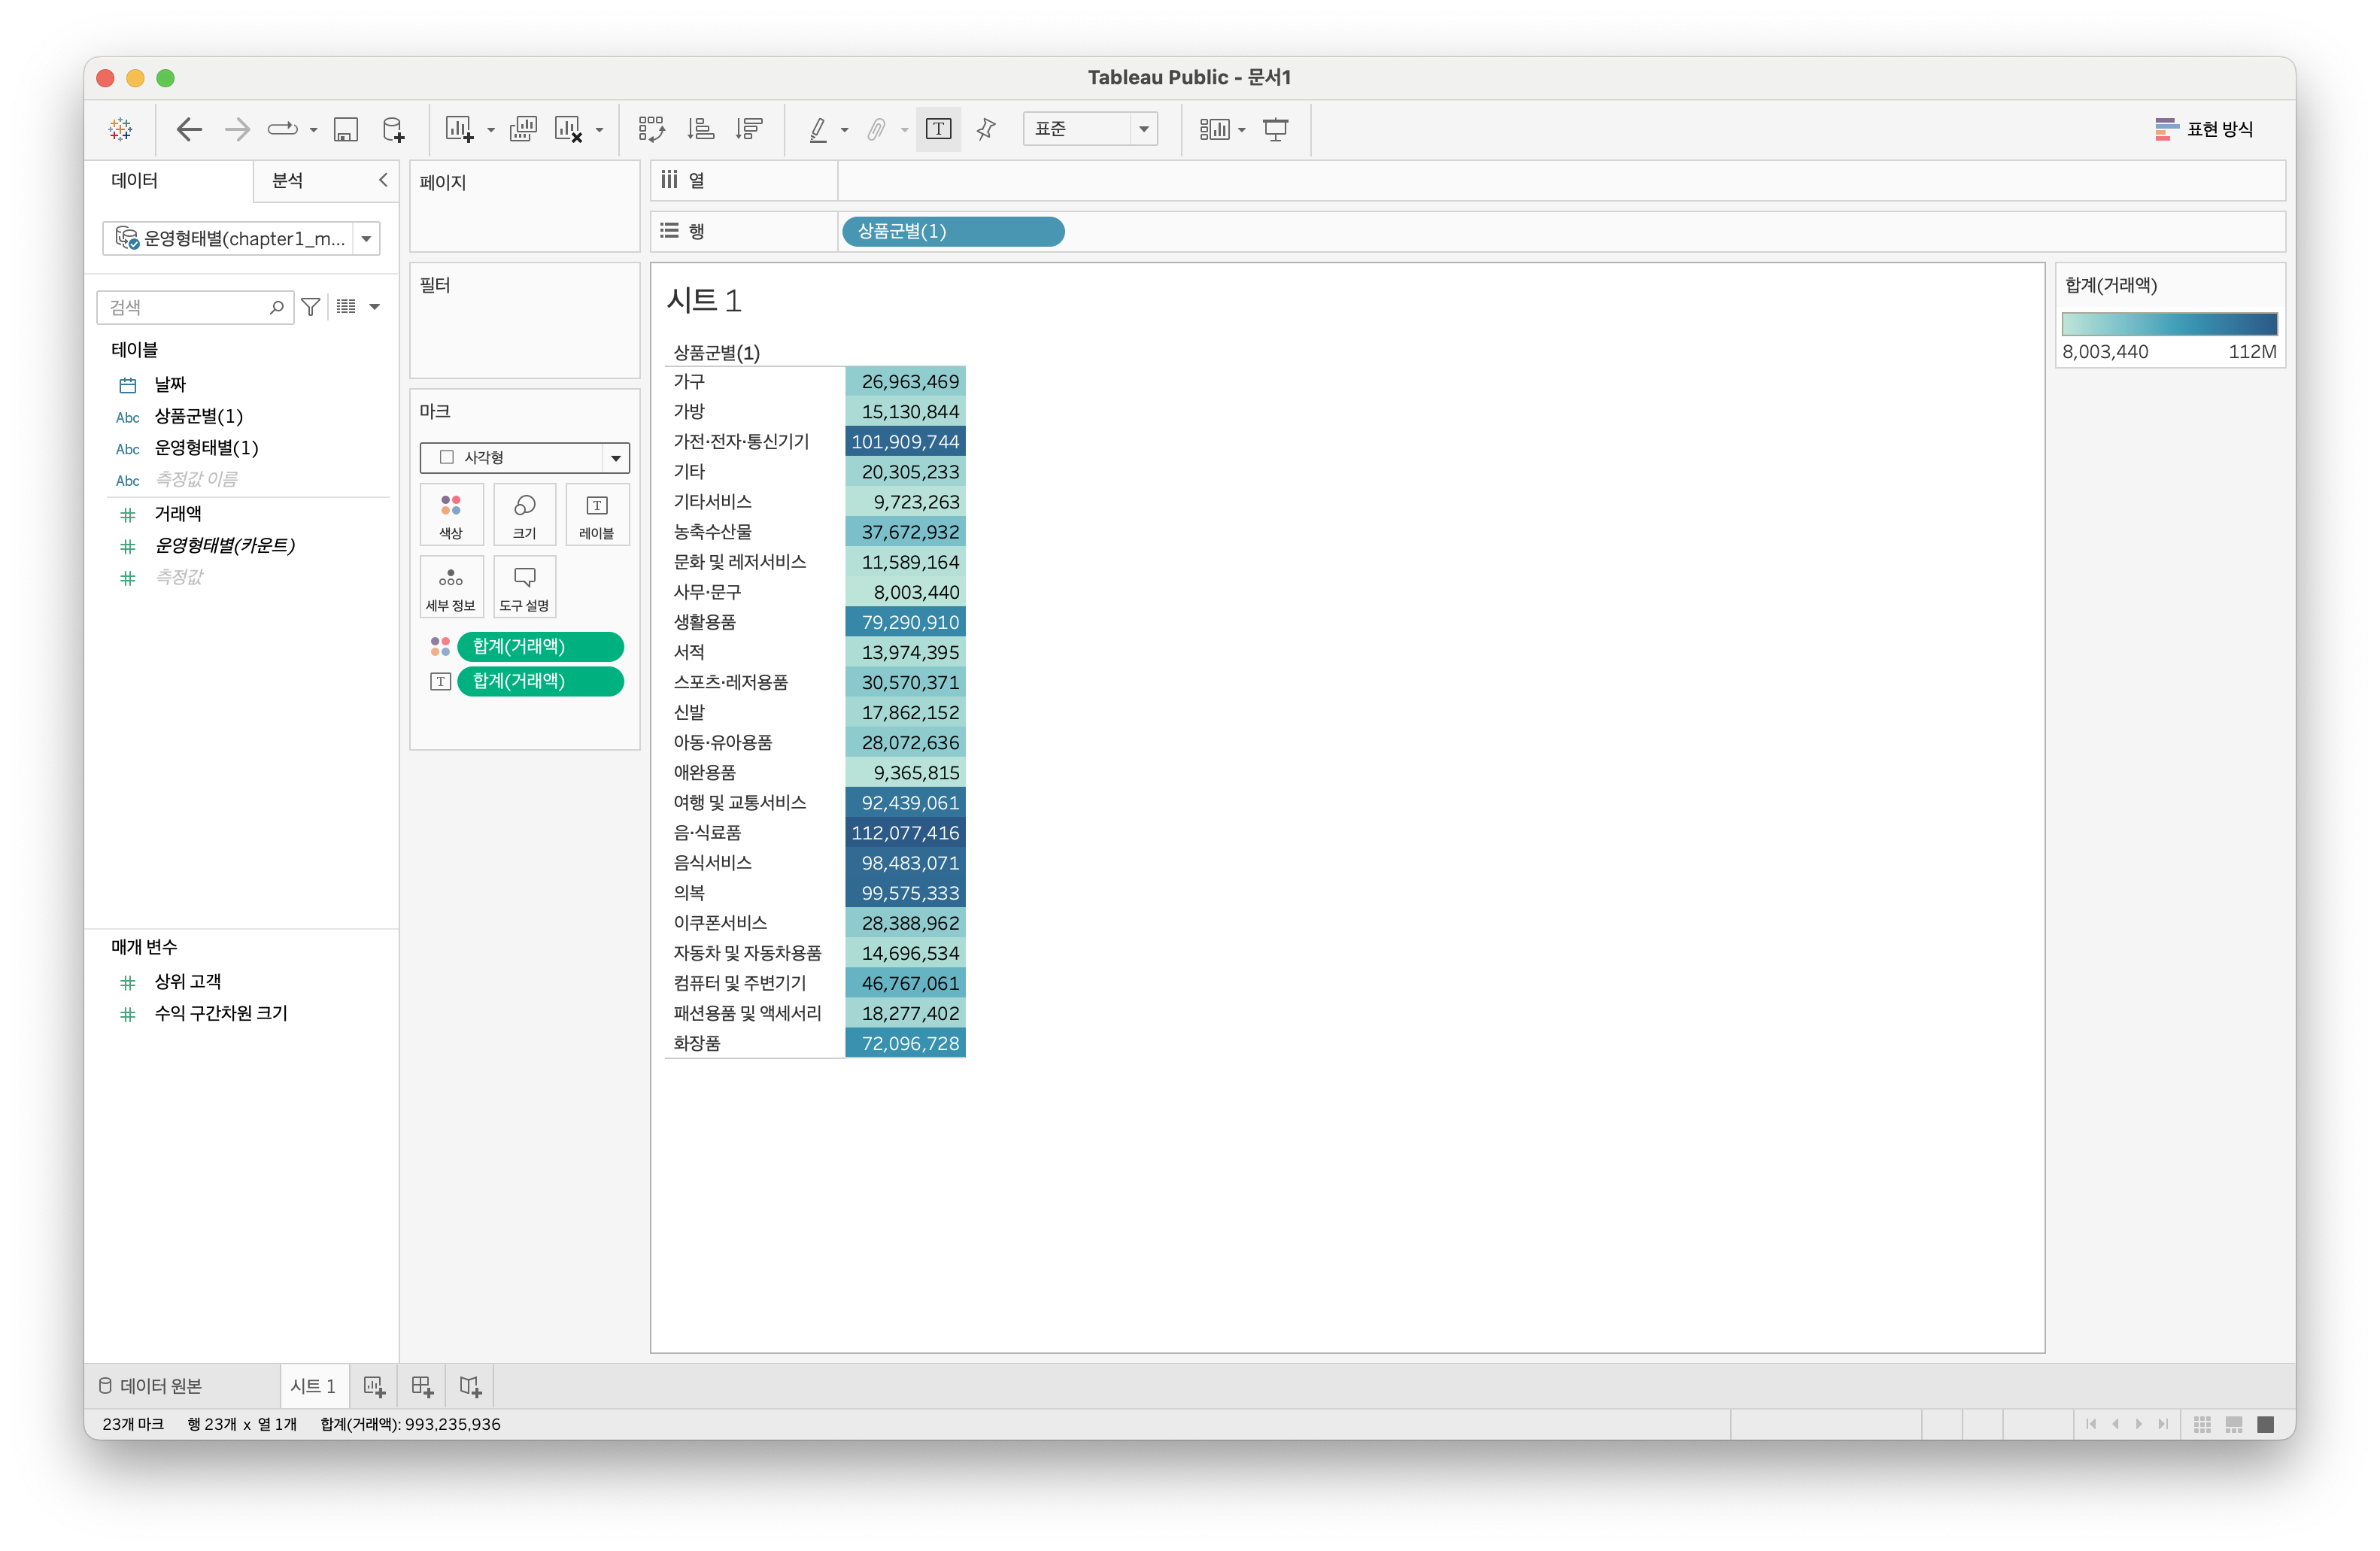Click the 합계(거래액) color legend gradient

click(2169, 324)
